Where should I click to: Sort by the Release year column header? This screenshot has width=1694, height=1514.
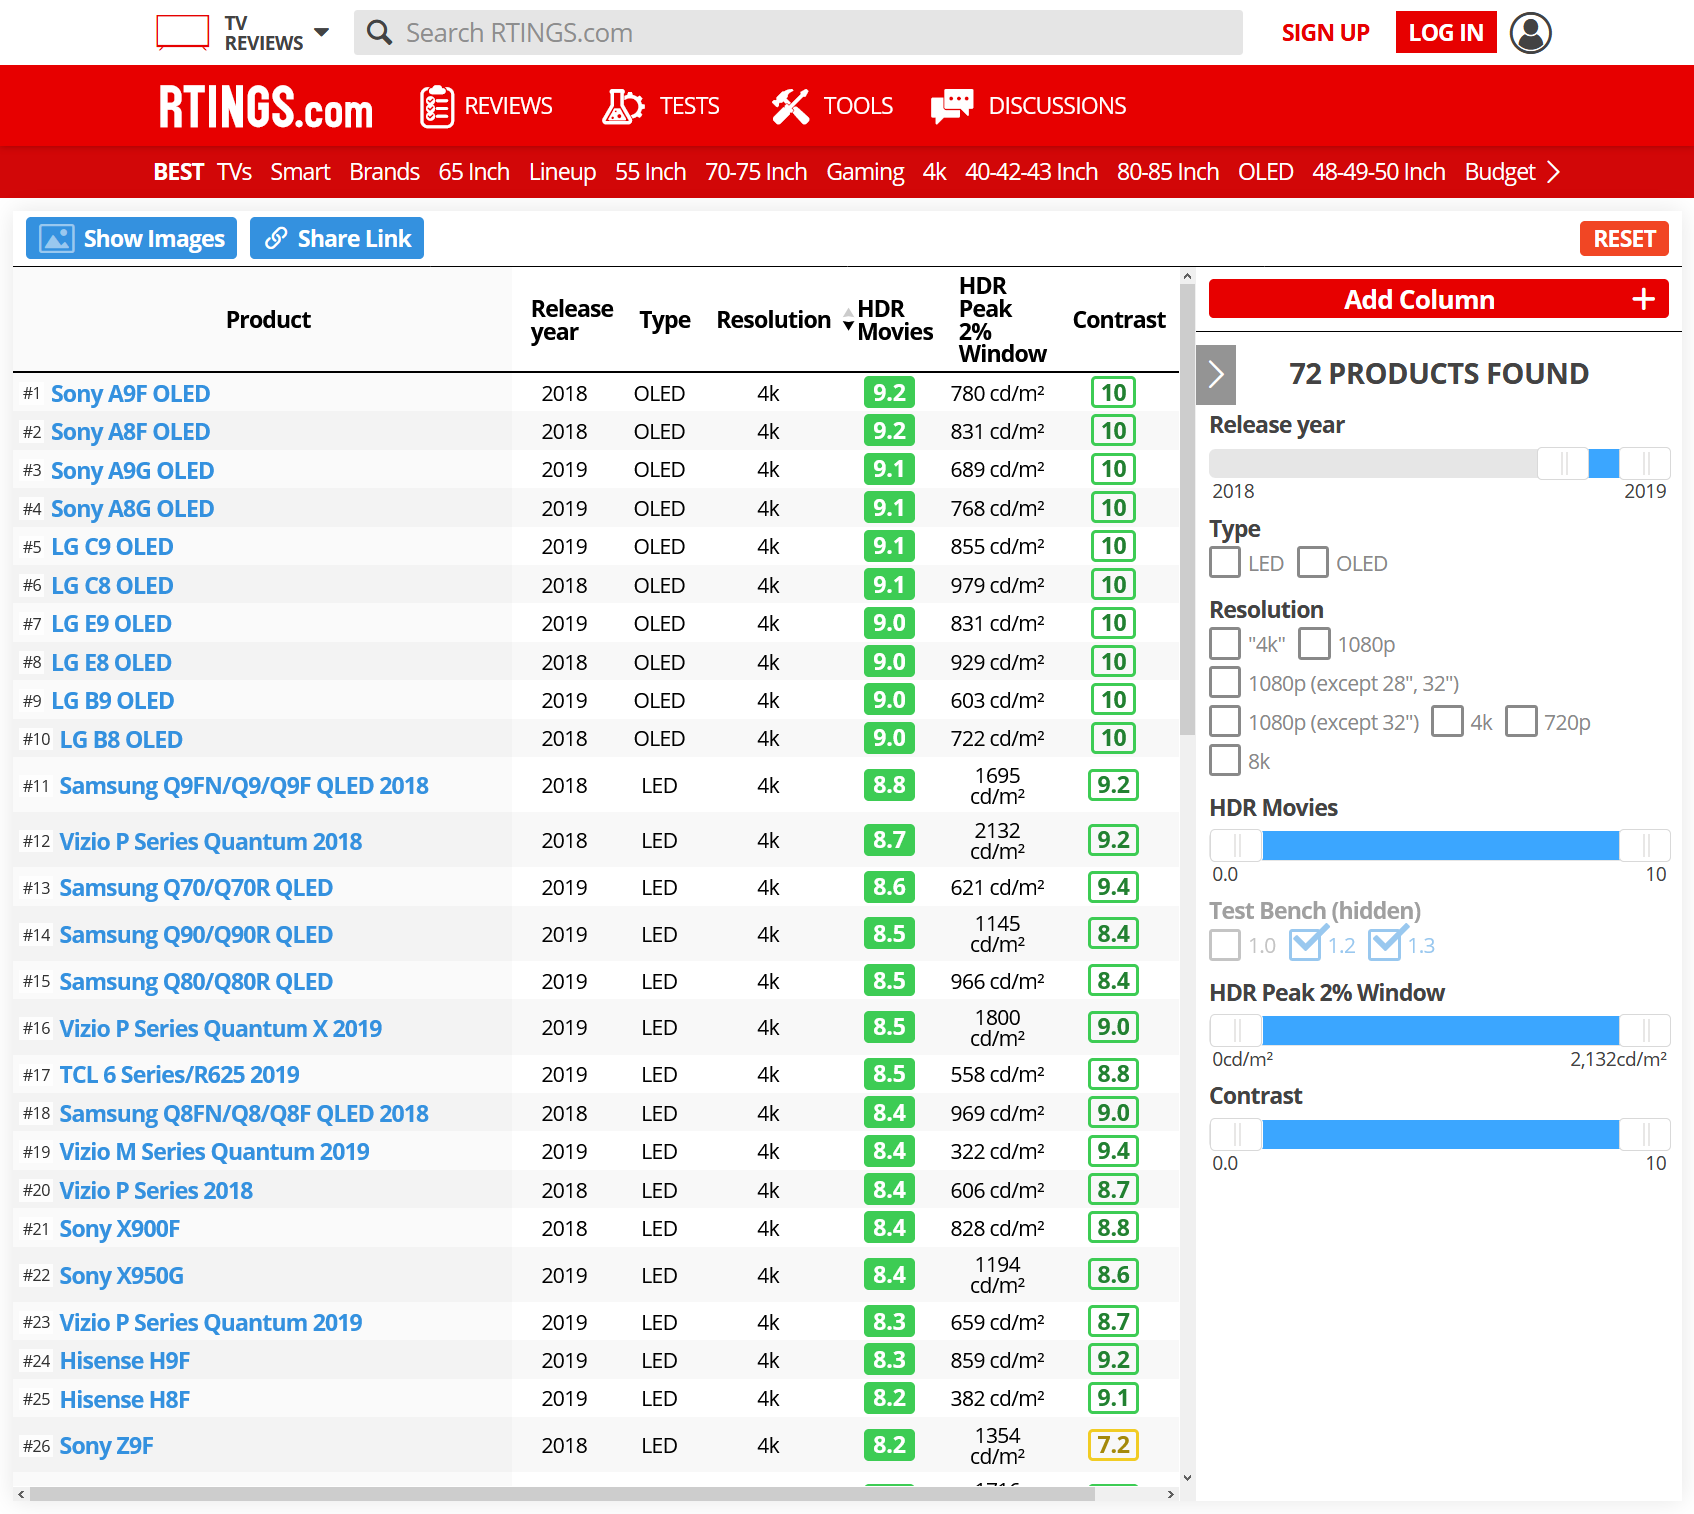571,320
